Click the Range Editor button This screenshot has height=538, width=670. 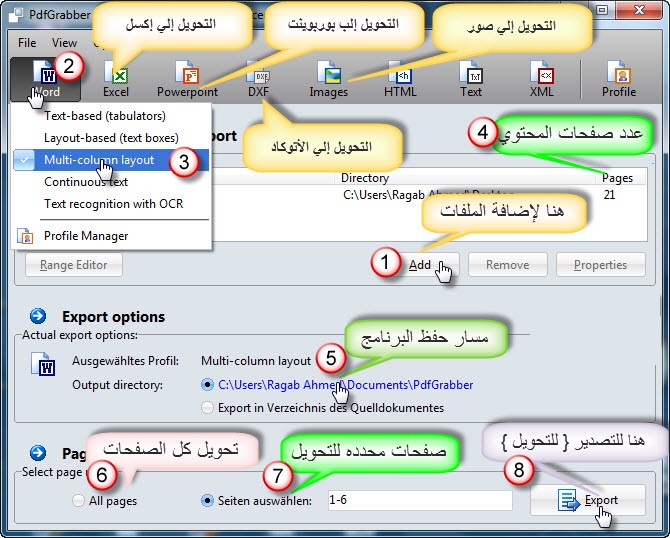(74, 265)
